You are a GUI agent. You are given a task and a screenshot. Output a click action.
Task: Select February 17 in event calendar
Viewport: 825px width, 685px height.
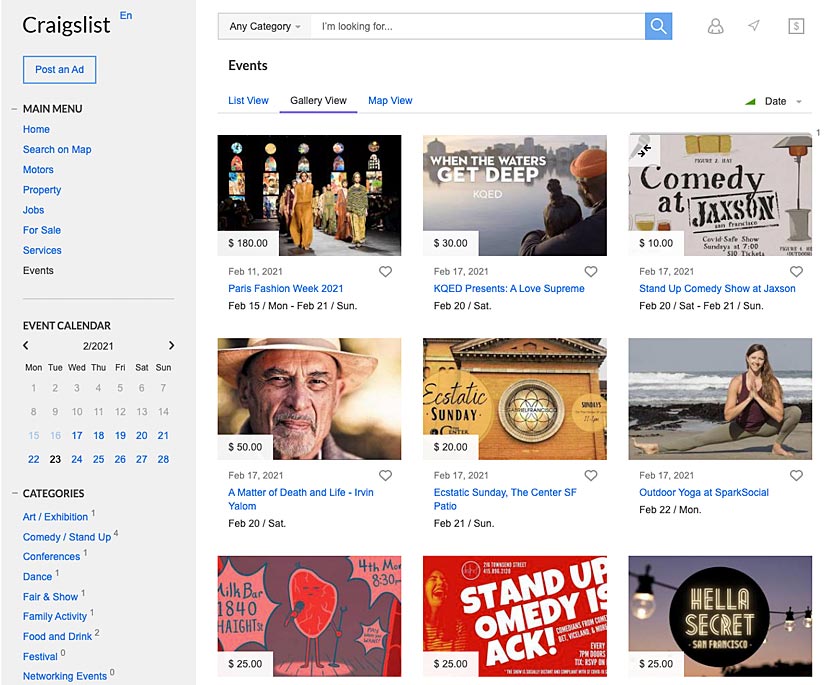click(77, 436)
